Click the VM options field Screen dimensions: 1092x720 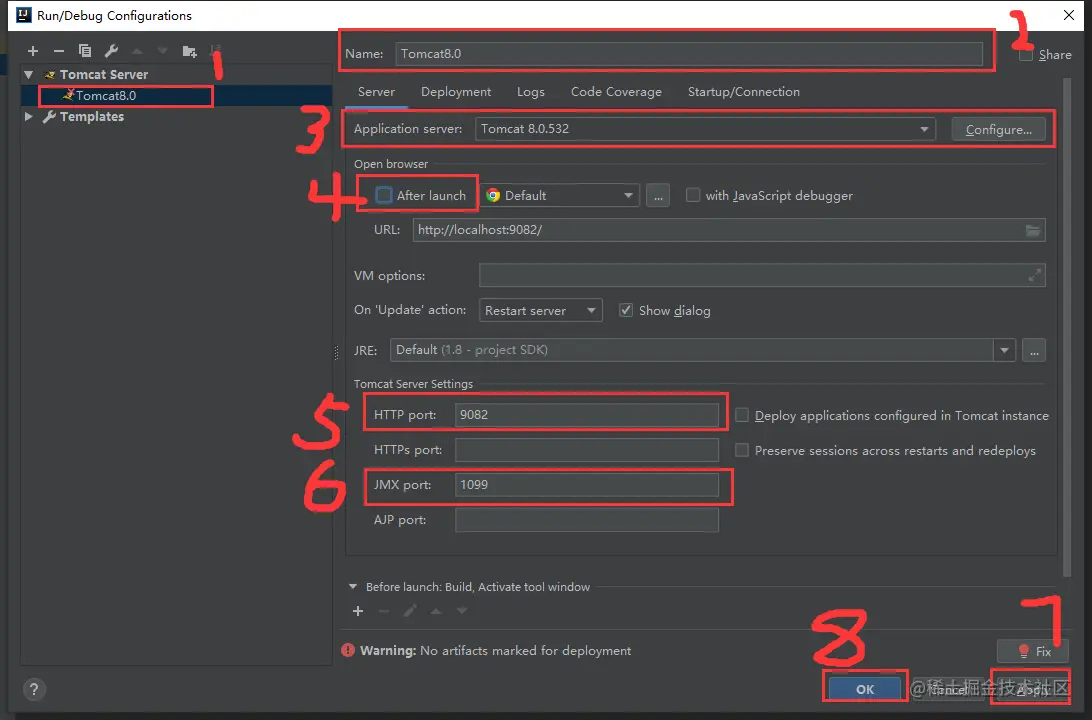pos(762,275)
